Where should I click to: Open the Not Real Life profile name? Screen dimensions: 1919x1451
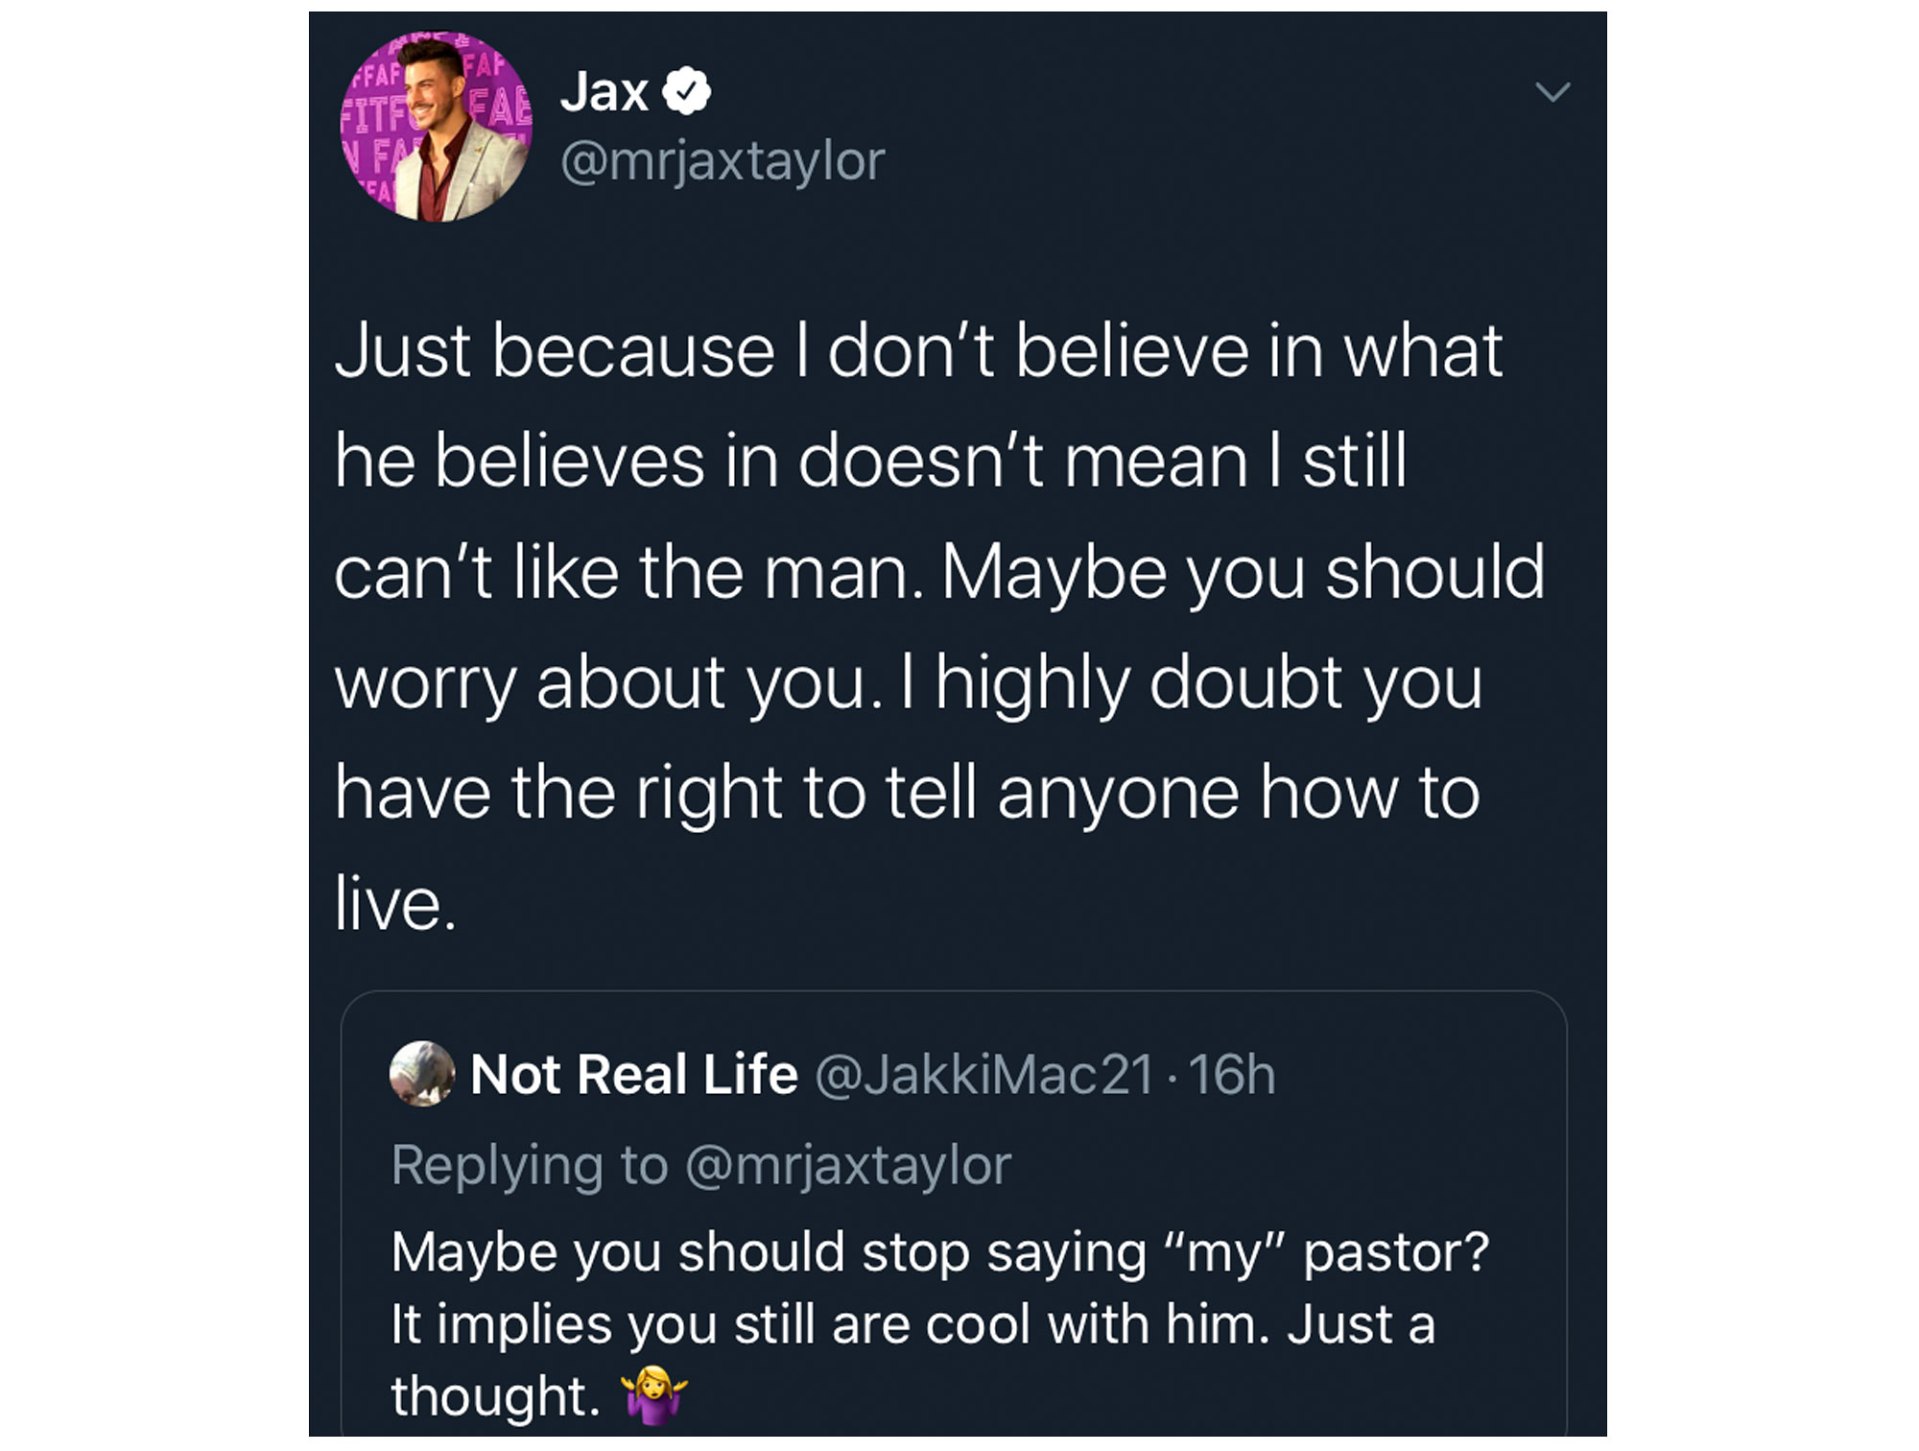coord(634,1075)
